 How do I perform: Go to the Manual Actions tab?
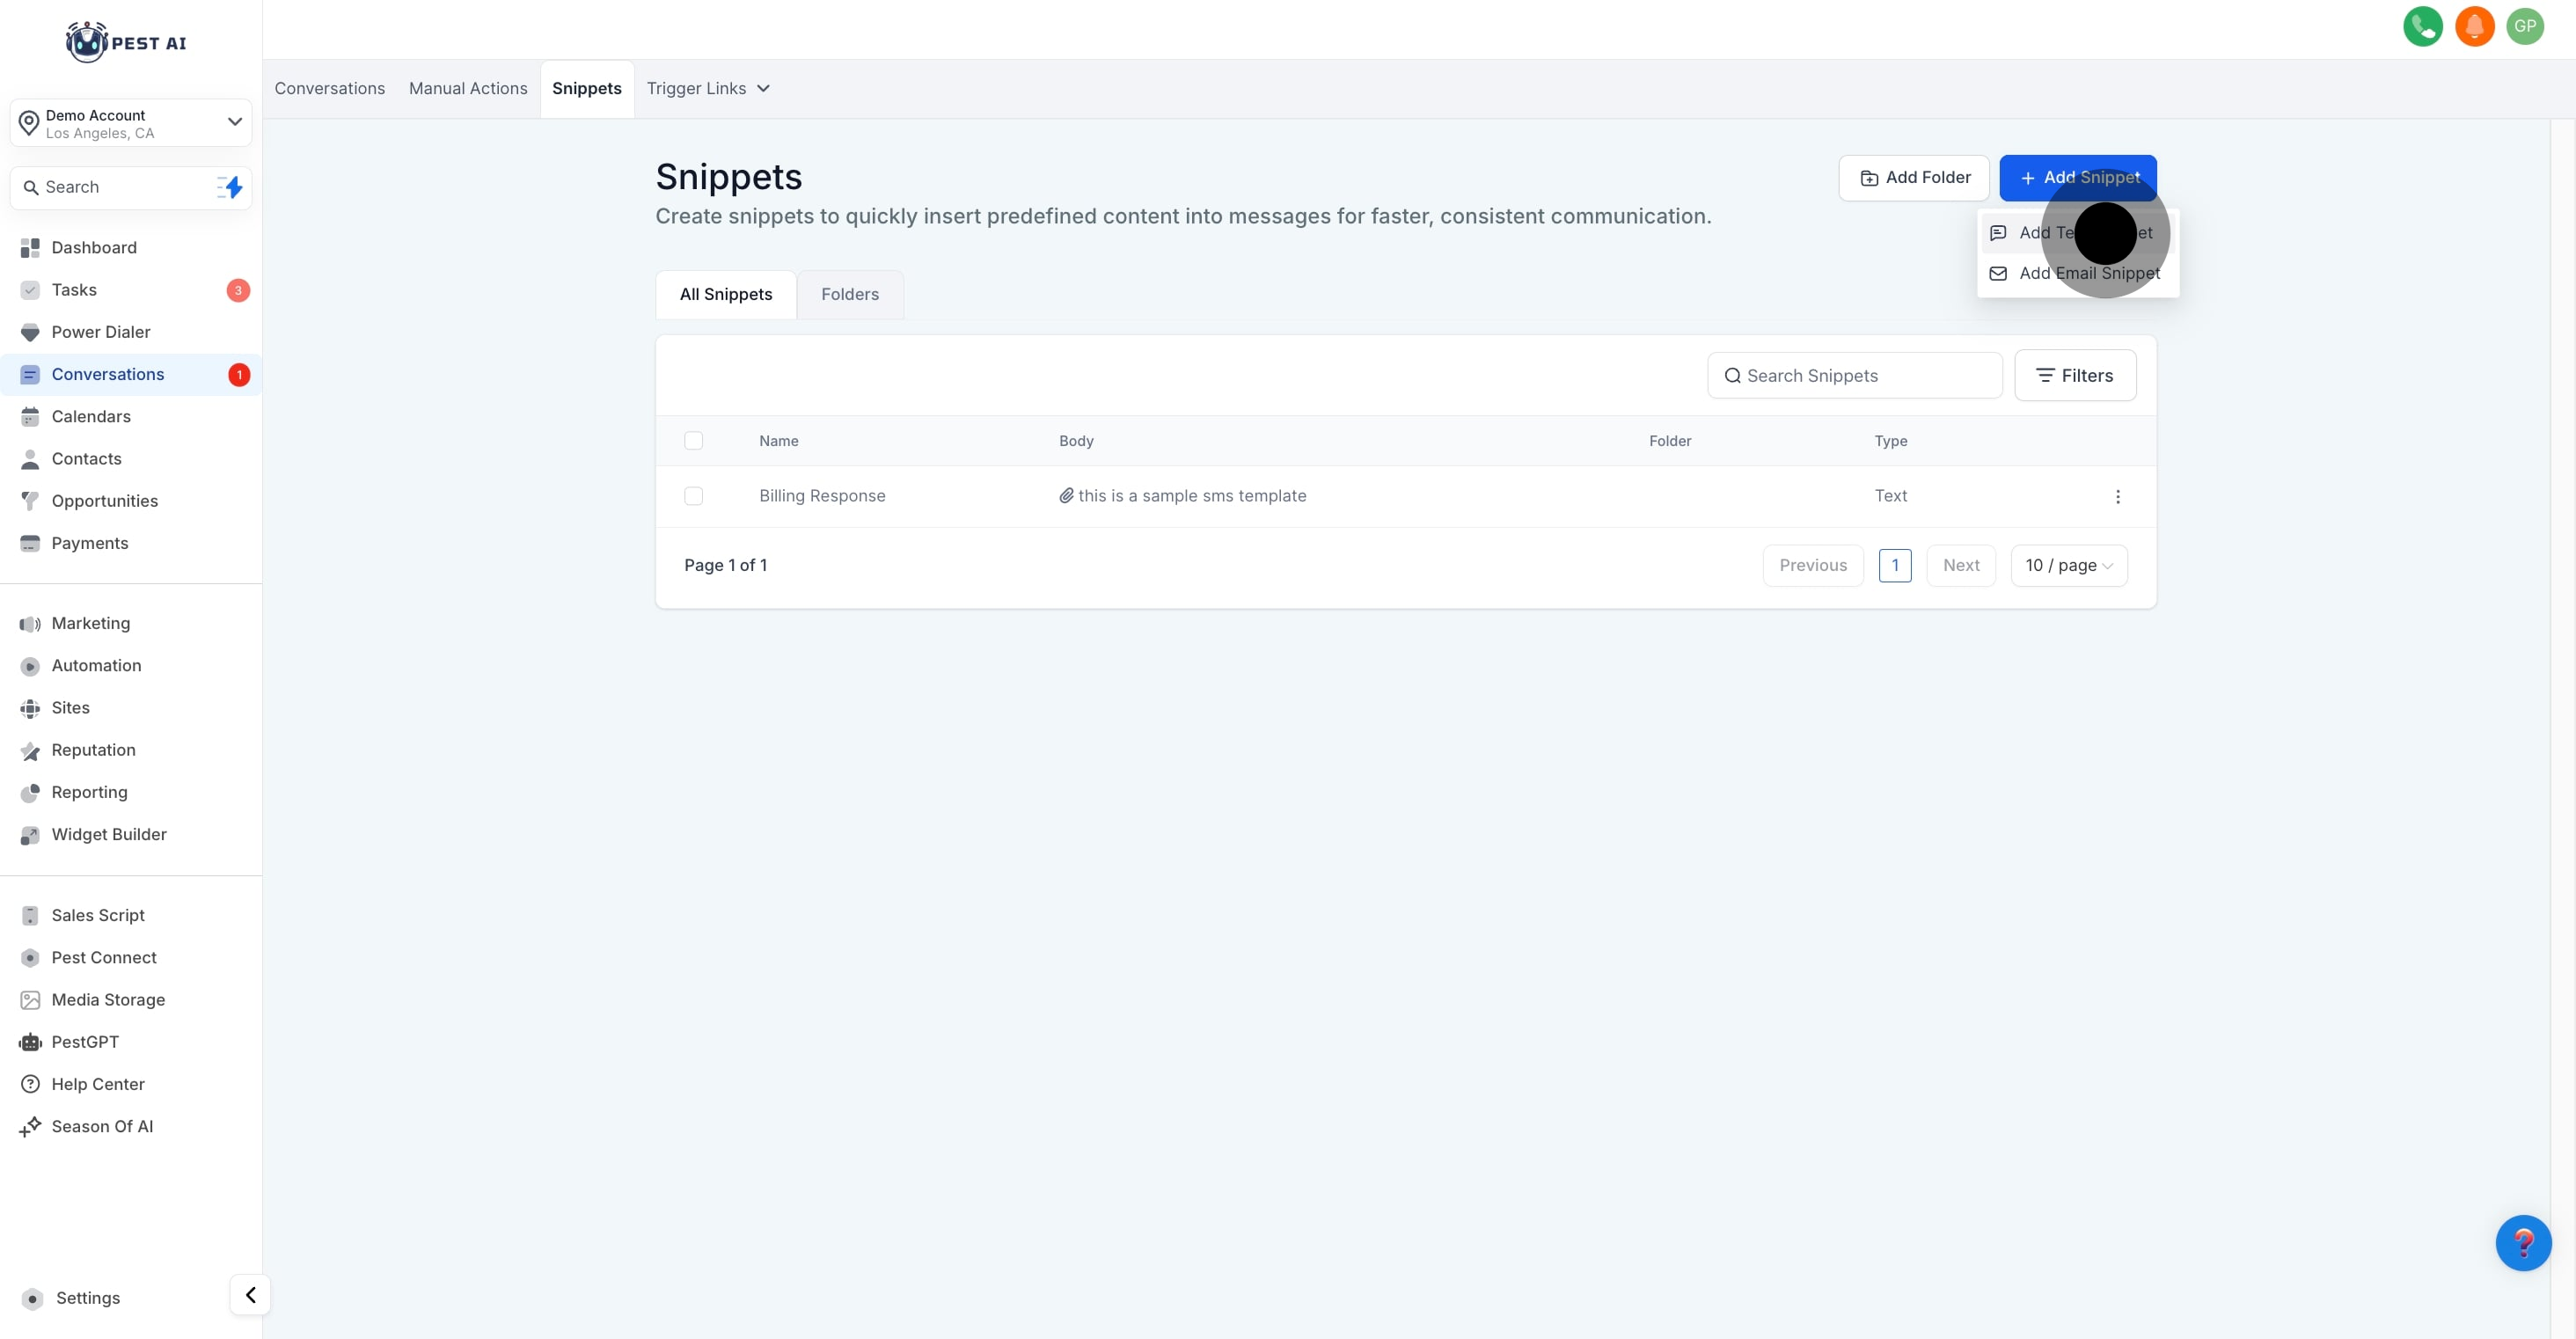coord(467,88)
